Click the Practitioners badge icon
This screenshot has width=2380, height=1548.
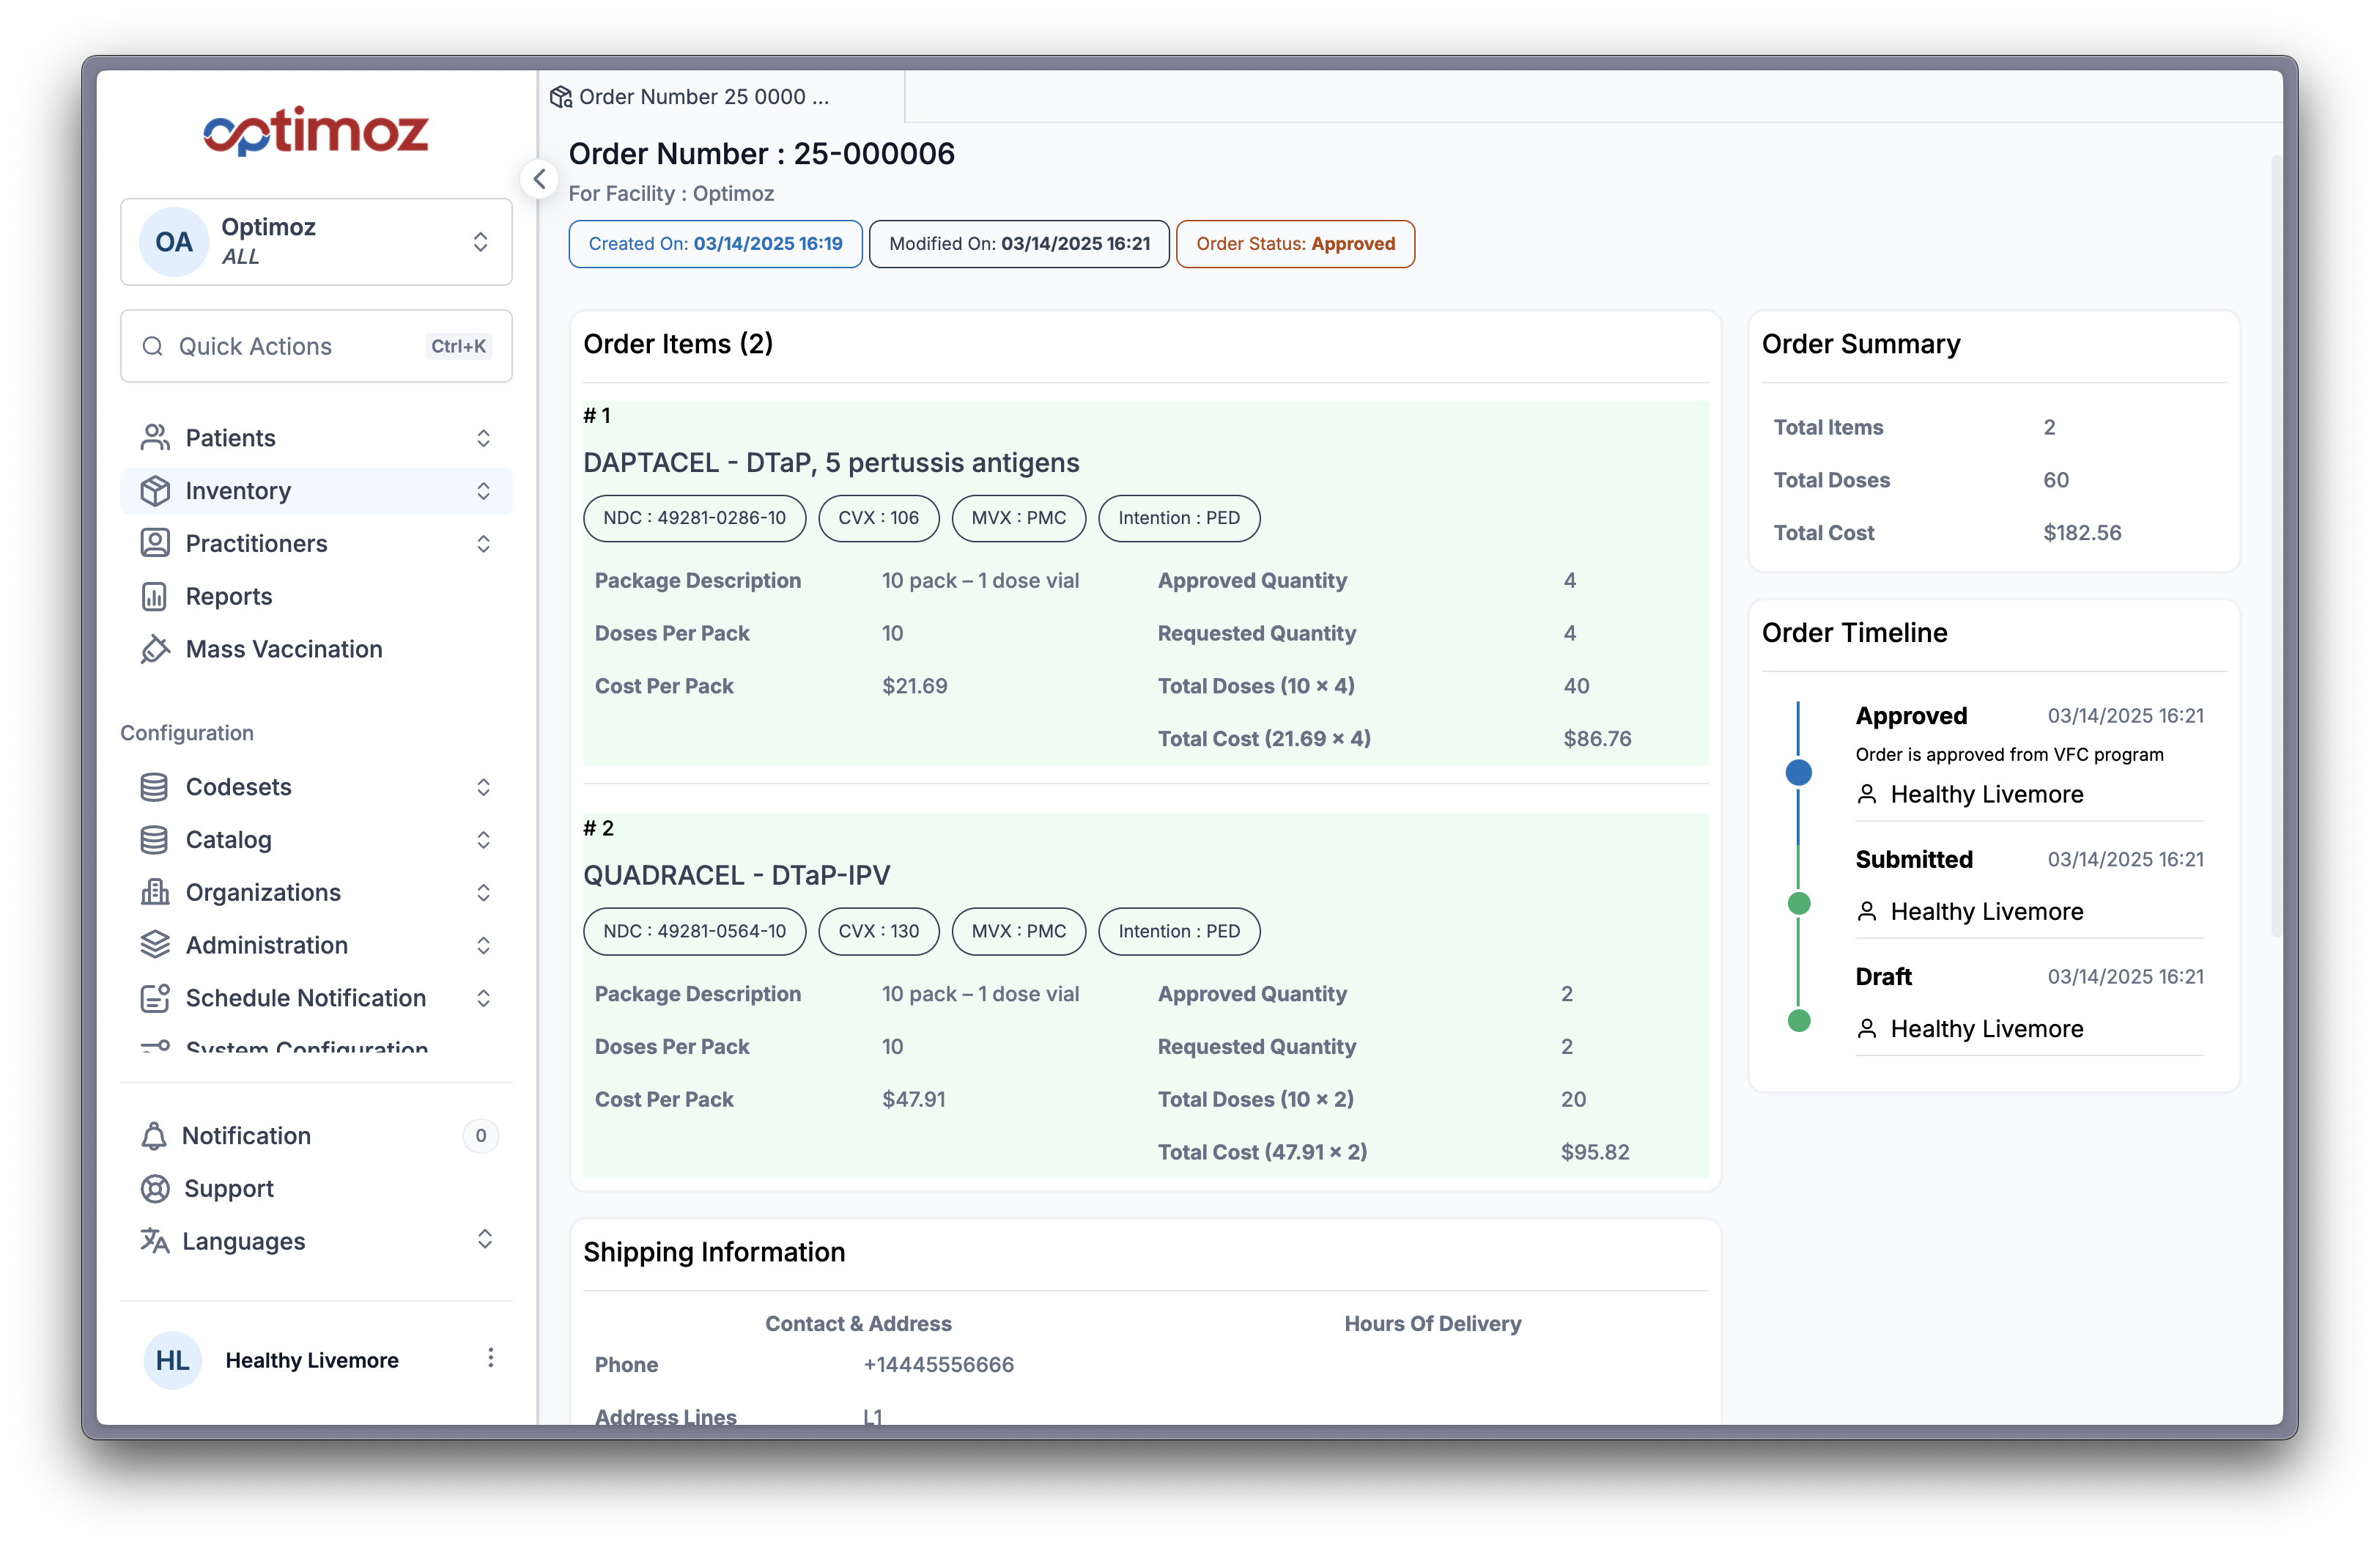point(155,543)
